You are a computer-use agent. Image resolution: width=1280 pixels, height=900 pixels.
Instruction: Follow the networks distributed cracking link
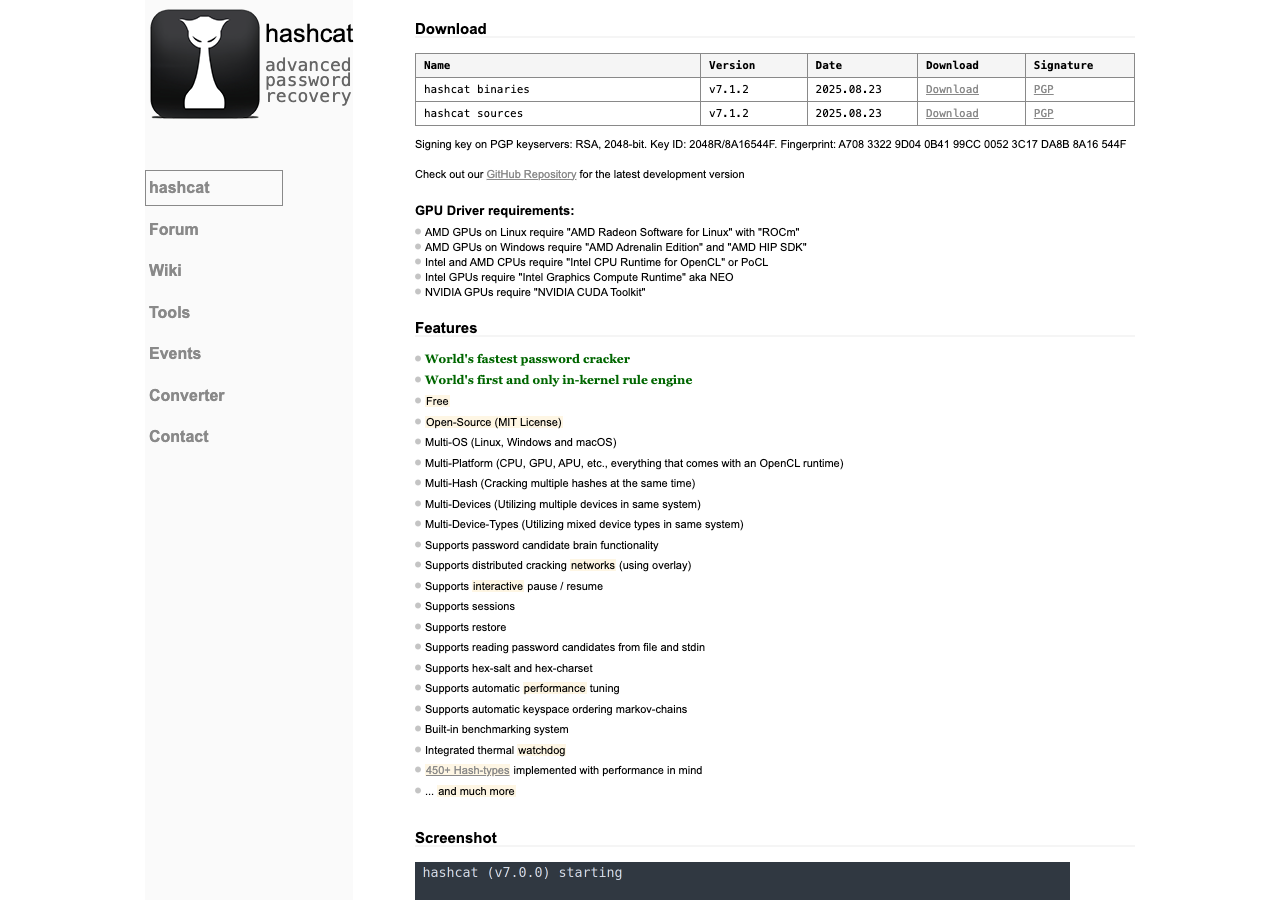[x=592, y=565]
